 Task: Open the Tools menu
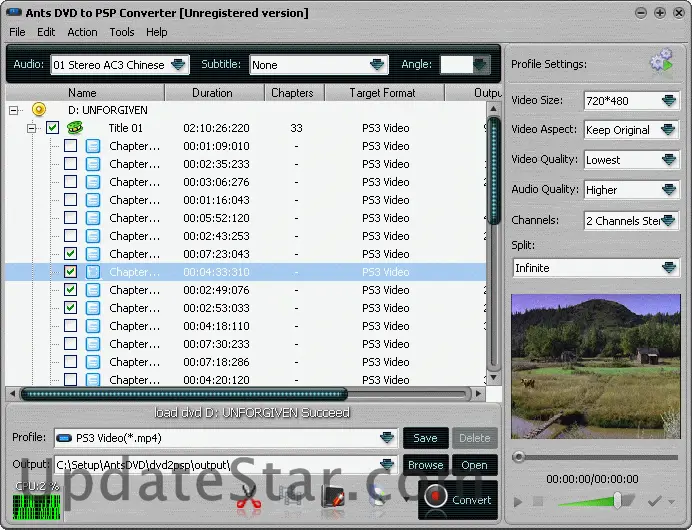click(121, 32)
